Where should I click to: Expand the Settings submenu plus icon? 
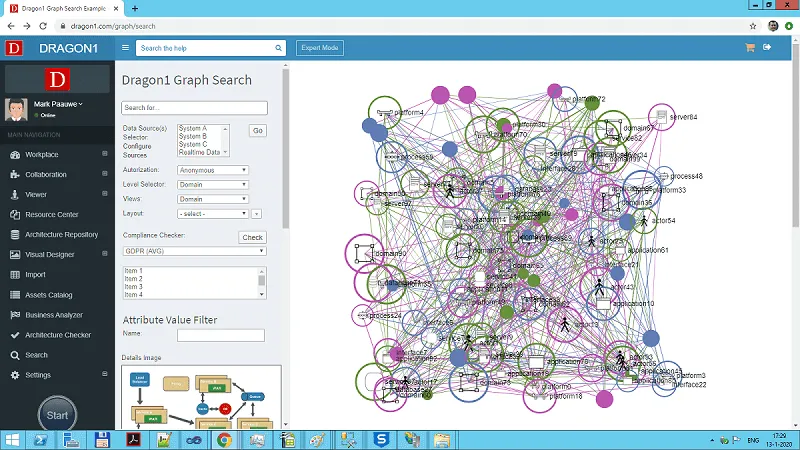point(105,374)
